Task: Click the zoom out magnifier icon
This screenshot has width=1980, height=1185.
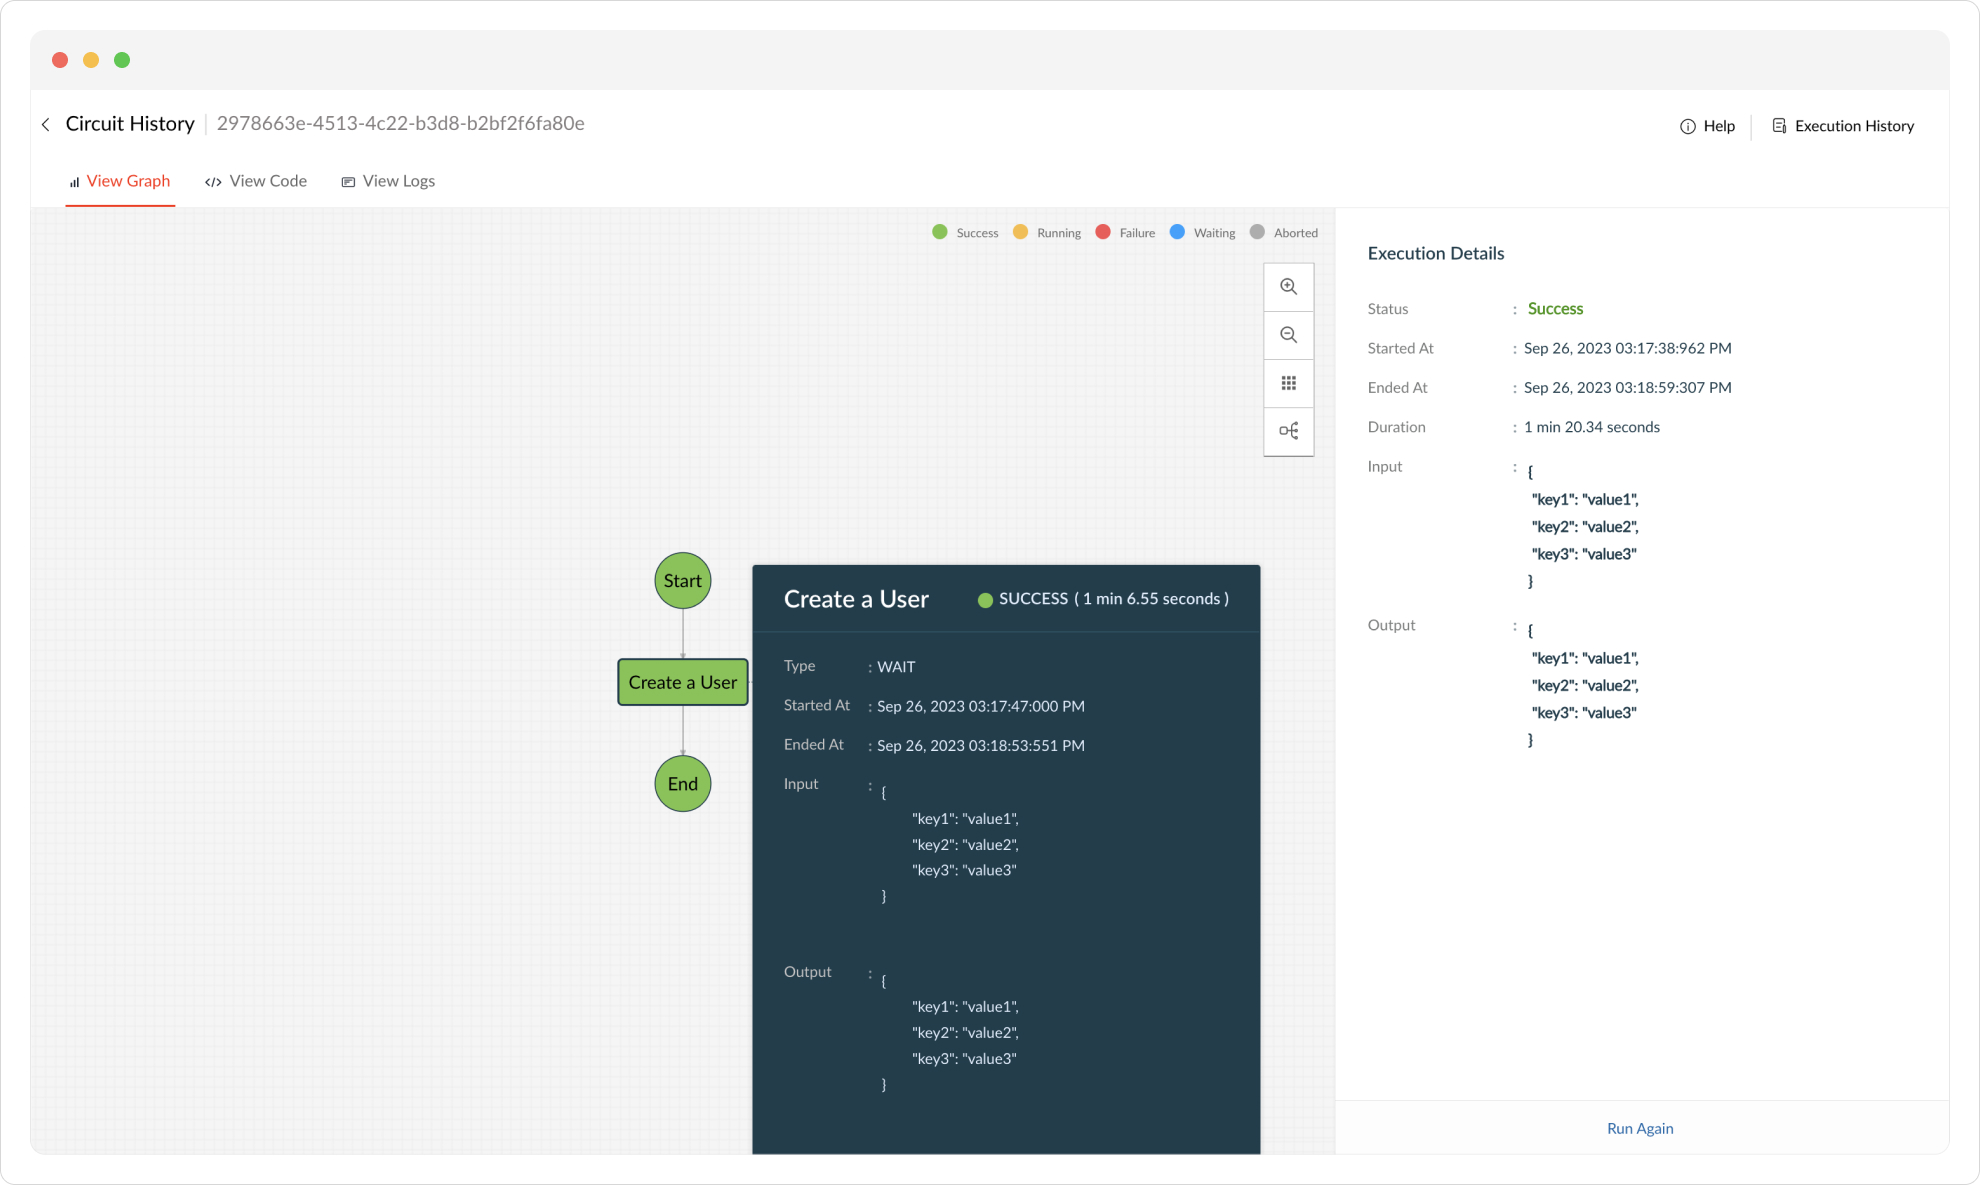Action: coord(1288,335)
